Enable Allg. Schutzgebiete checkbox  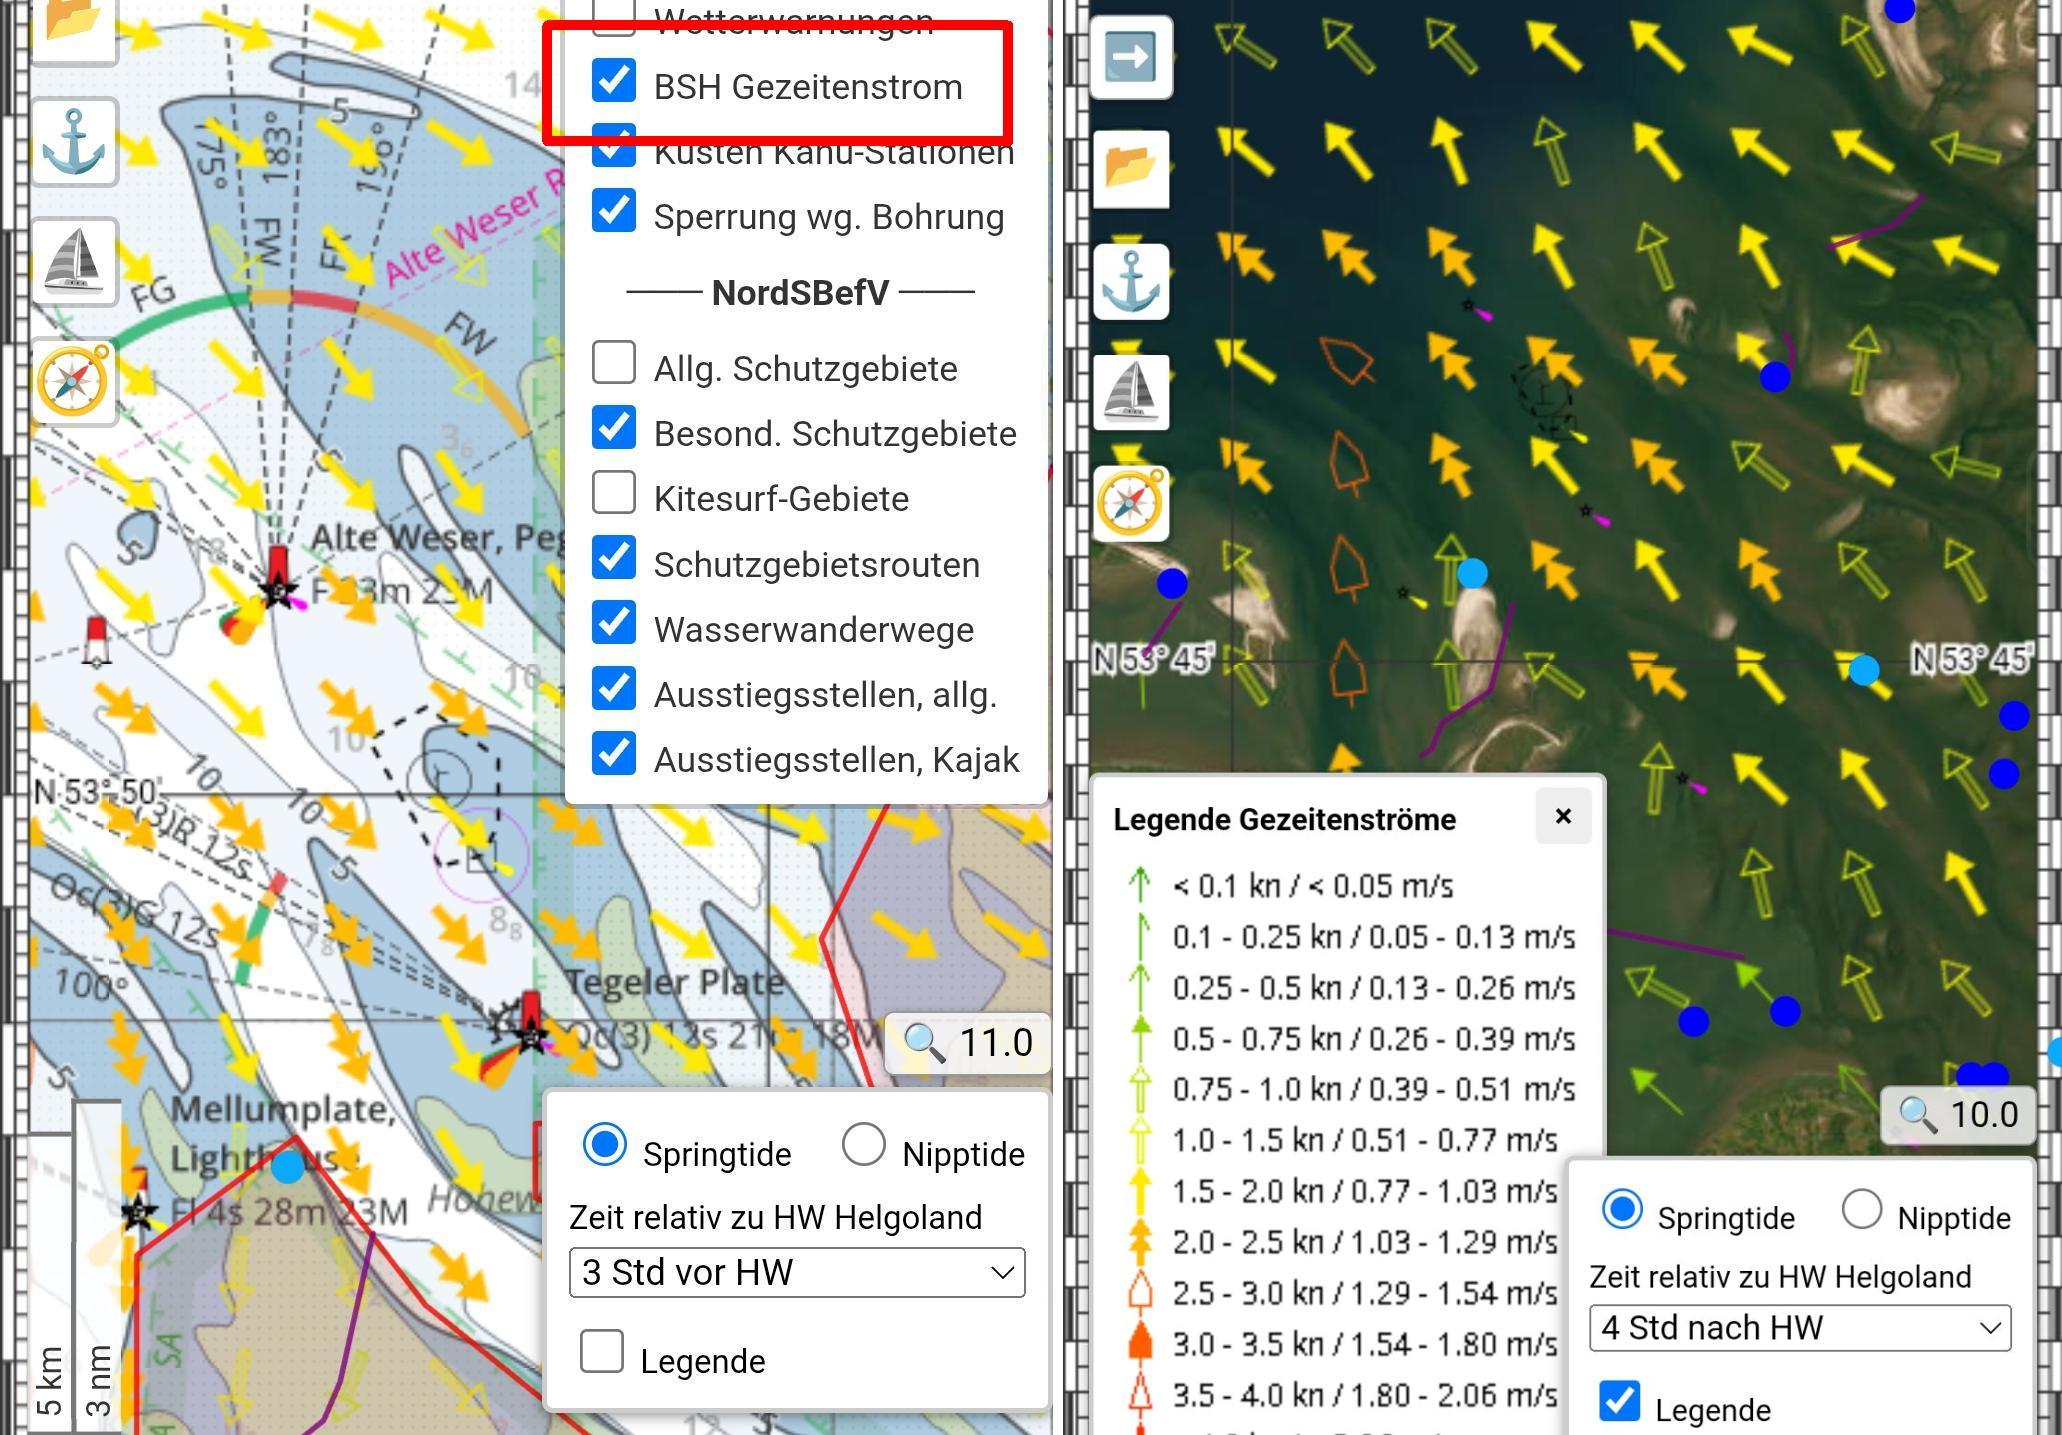[613, 363]
